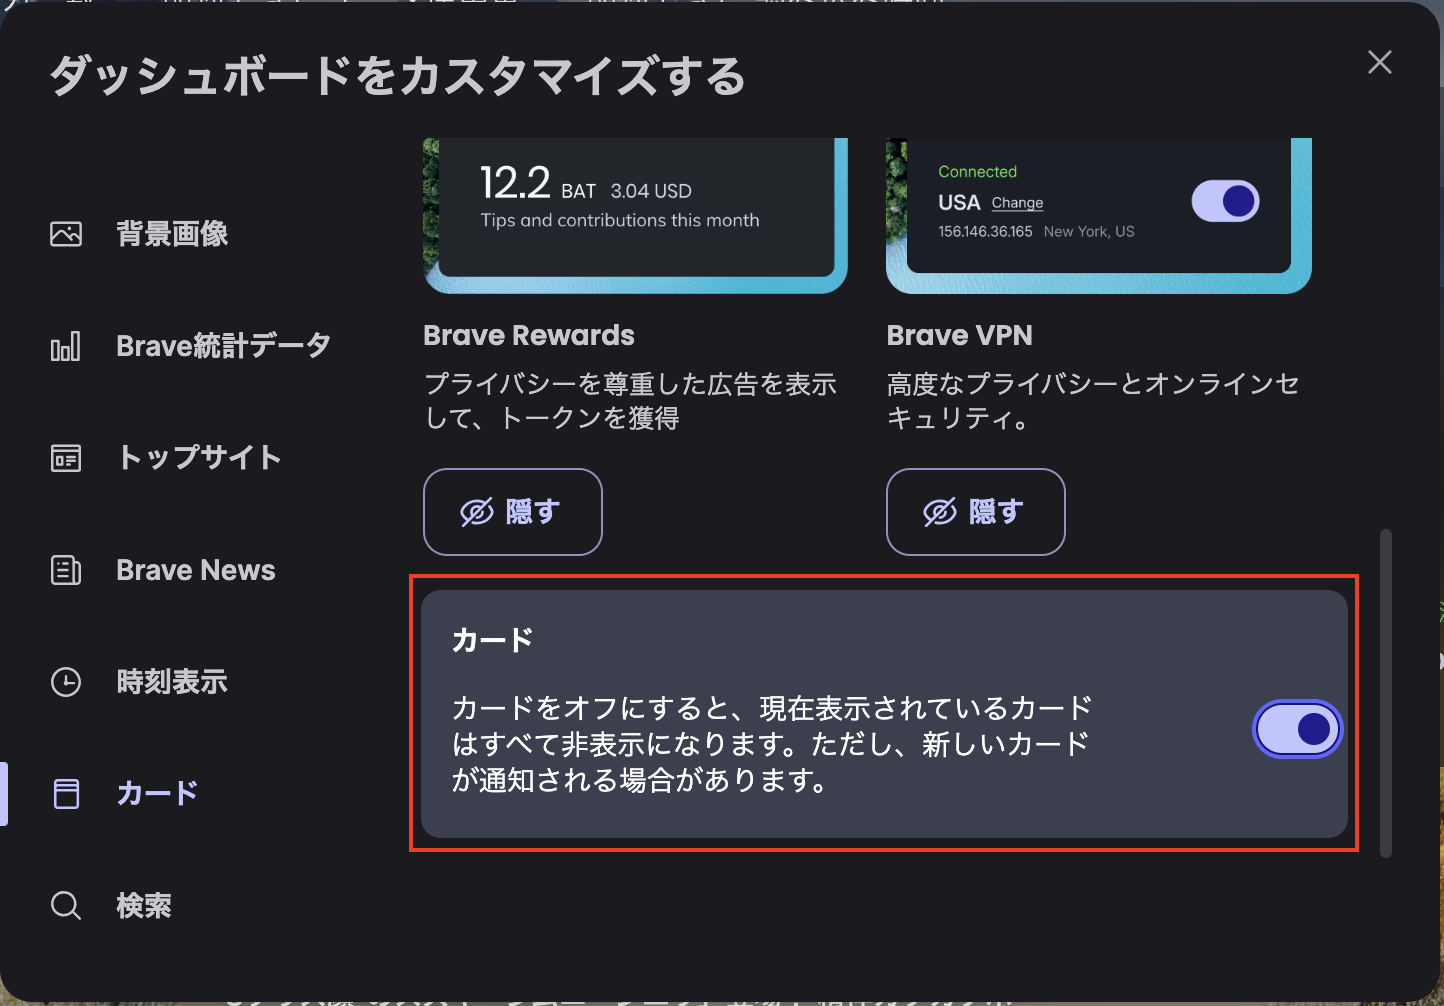Open the Brave統計データ tab
This screenshot has width=1444, height=1006.
(223, 346)
